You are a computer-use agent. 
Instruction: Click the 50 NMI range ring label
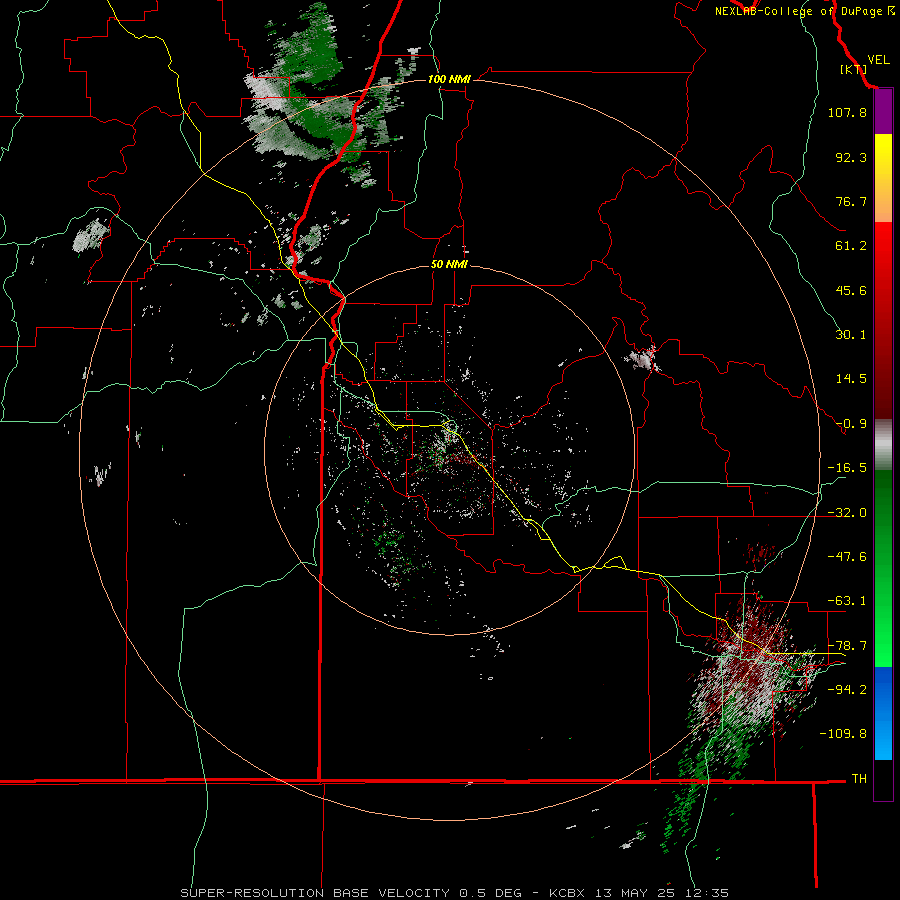[449, 264]
